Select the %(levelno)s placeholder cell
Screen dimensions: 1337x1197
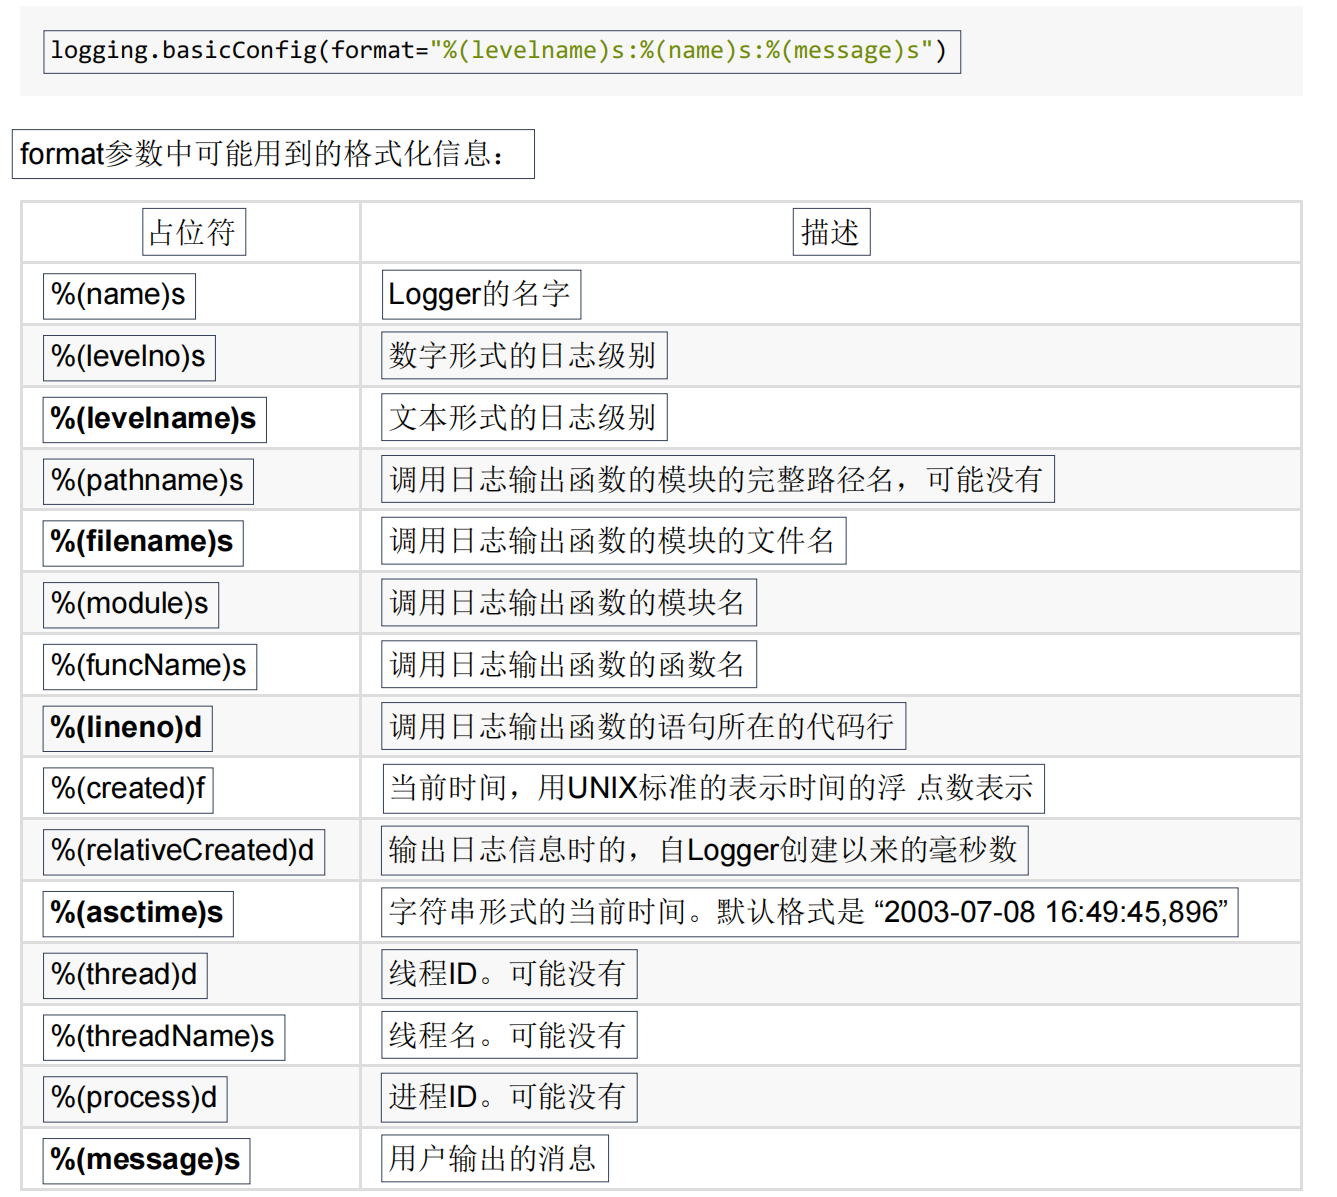click(x=129, y=357)
